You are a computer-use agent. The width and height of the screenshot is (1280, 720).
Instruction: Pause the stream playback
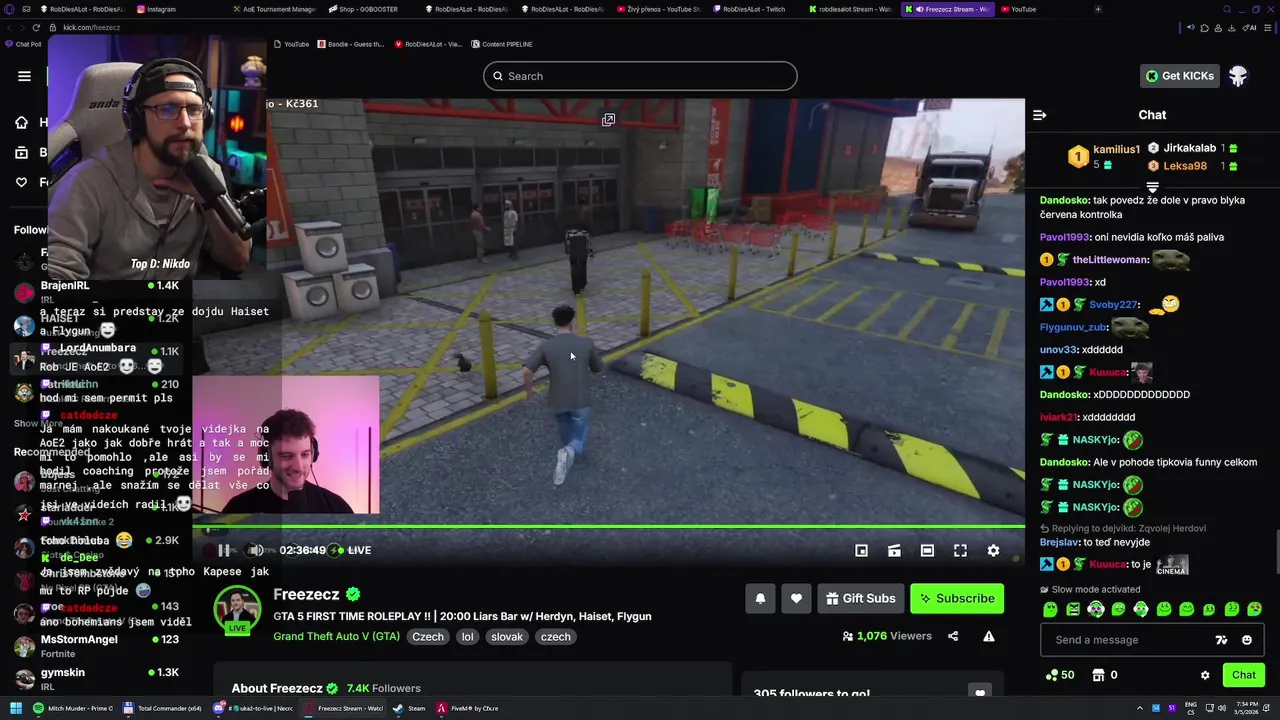224,550
